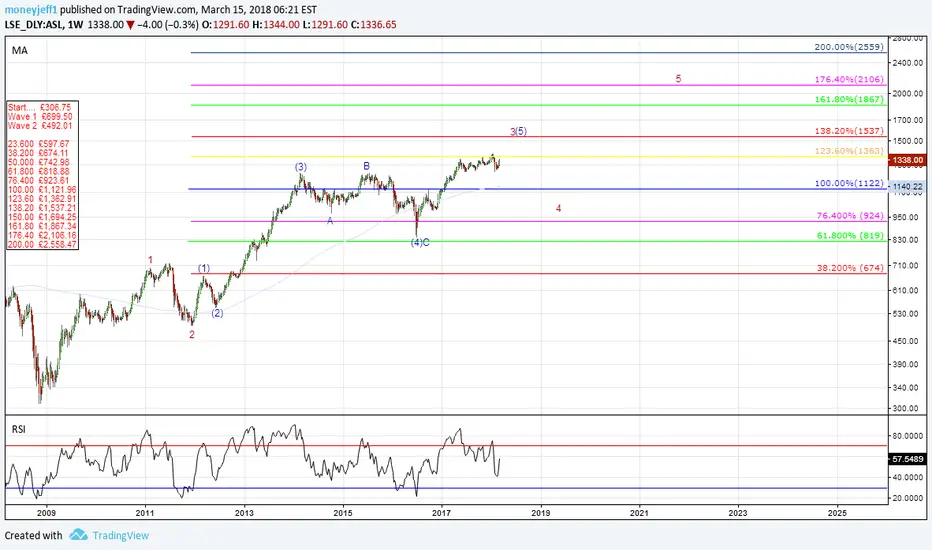Image resolution: width=932 pixels, height=550 pixels.
Task: Click the 2400.00 price axis label
Action: coord(908,62)
